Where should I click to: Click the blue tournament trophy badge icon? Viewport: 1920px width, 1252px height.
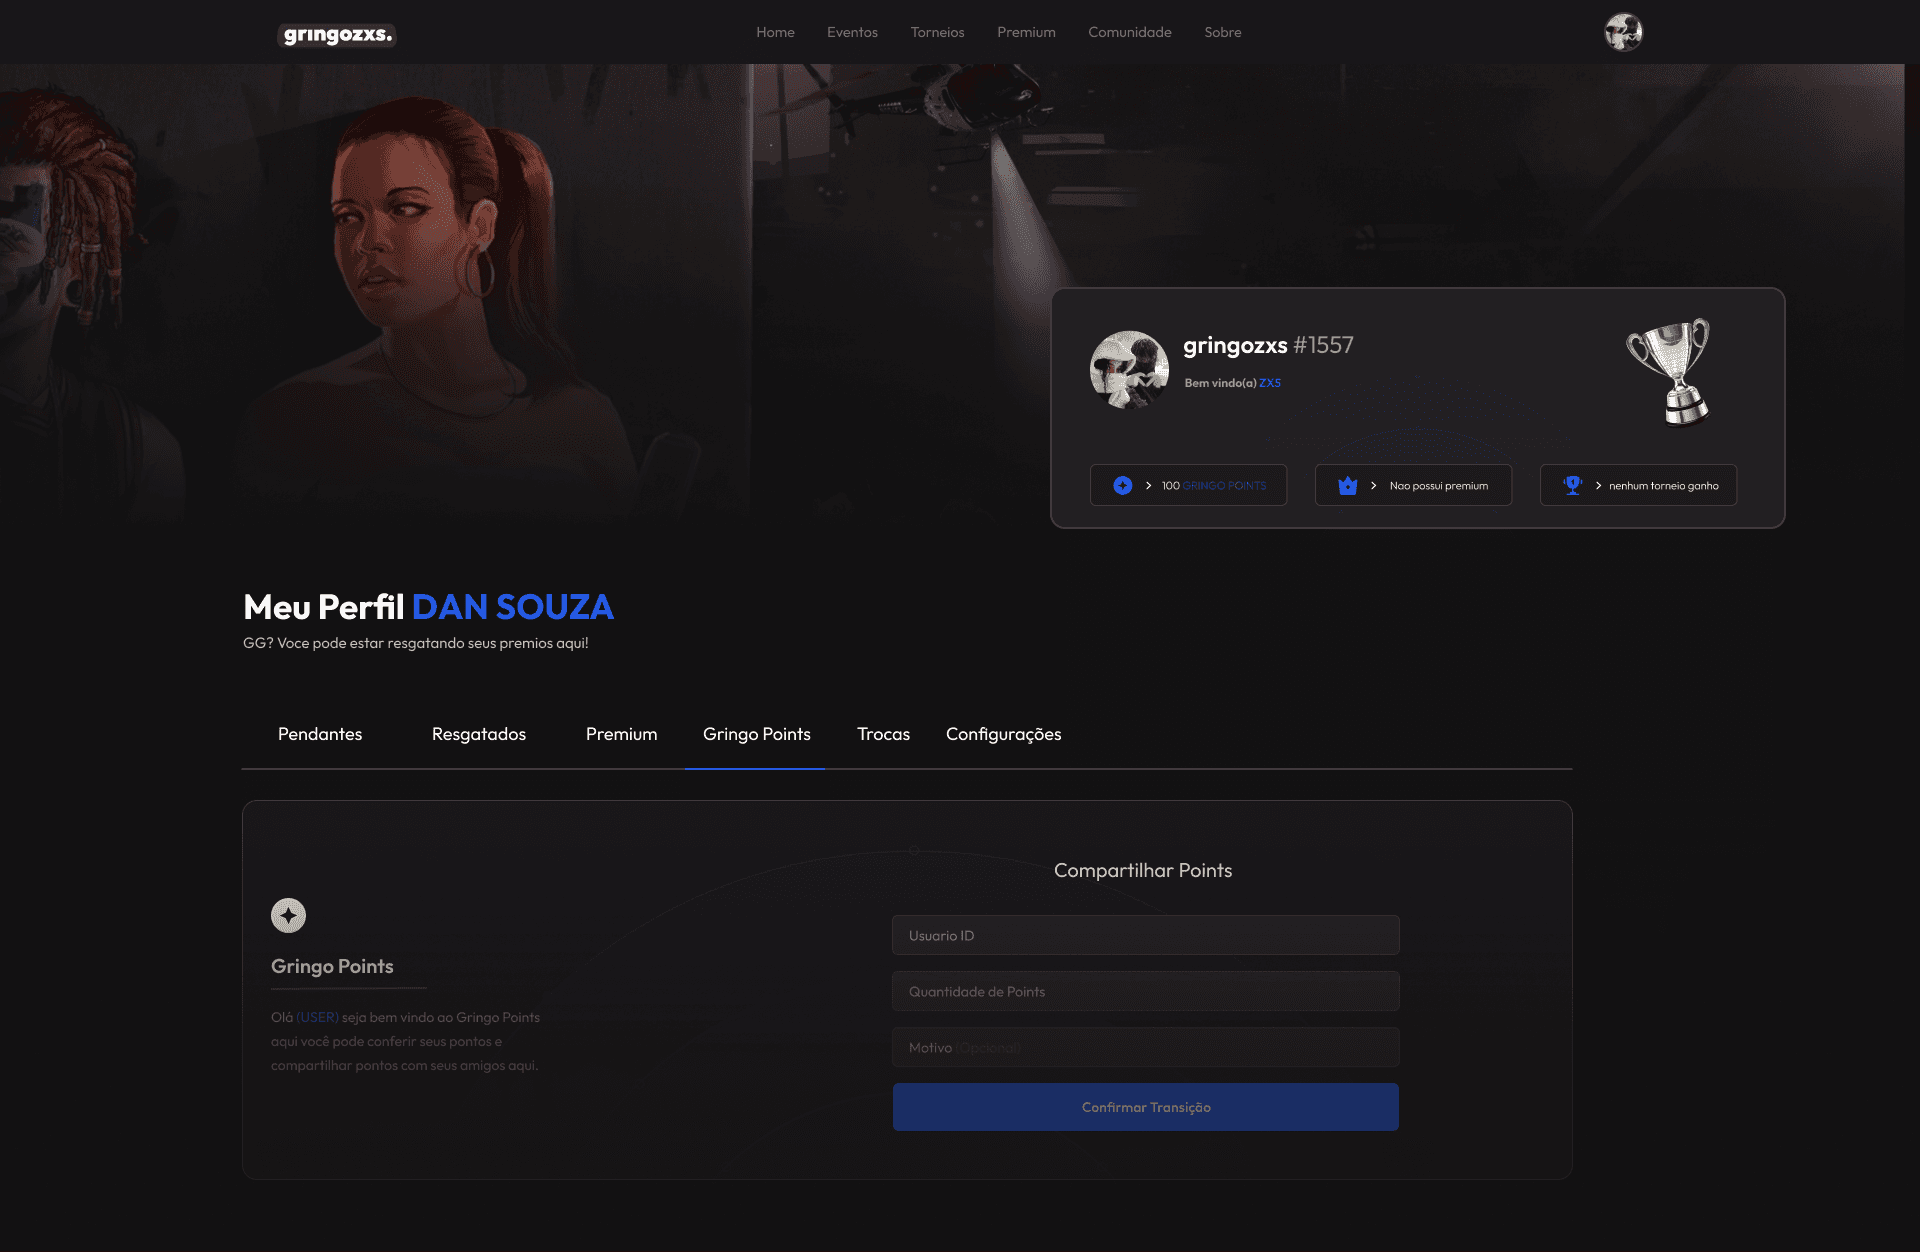click(1572, 485)
